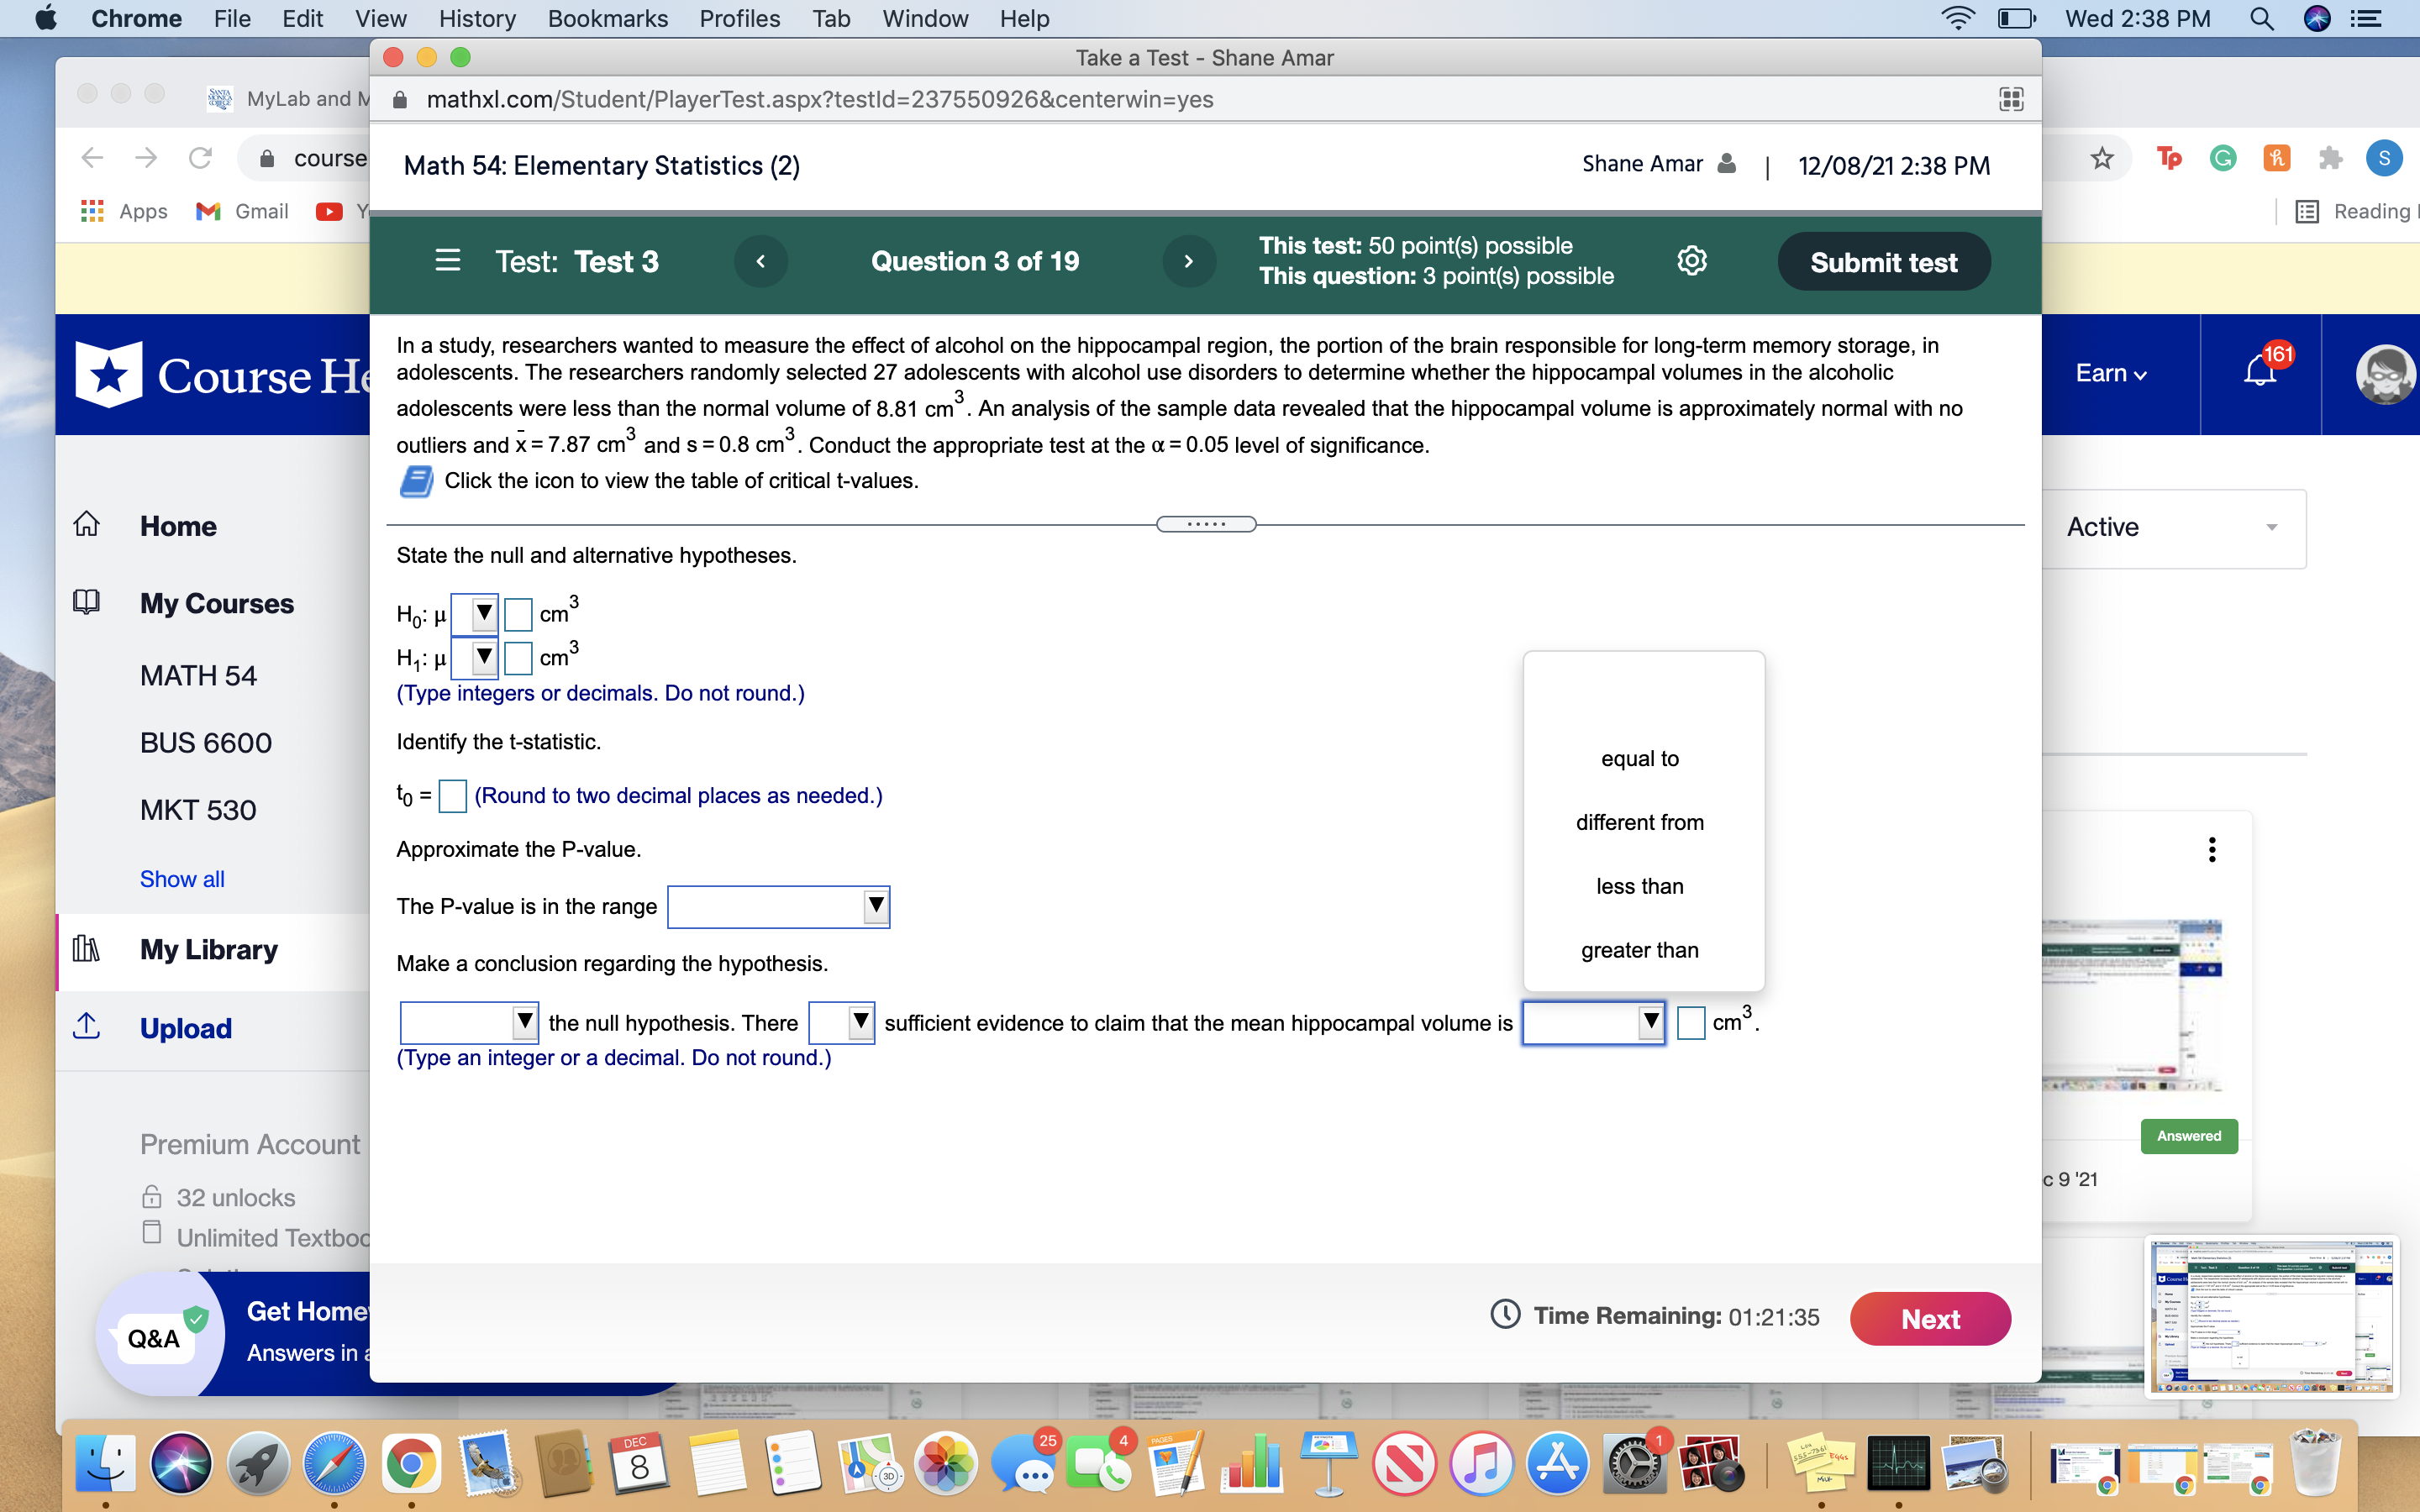Open the Bookmarks menu

coord(608,18)
